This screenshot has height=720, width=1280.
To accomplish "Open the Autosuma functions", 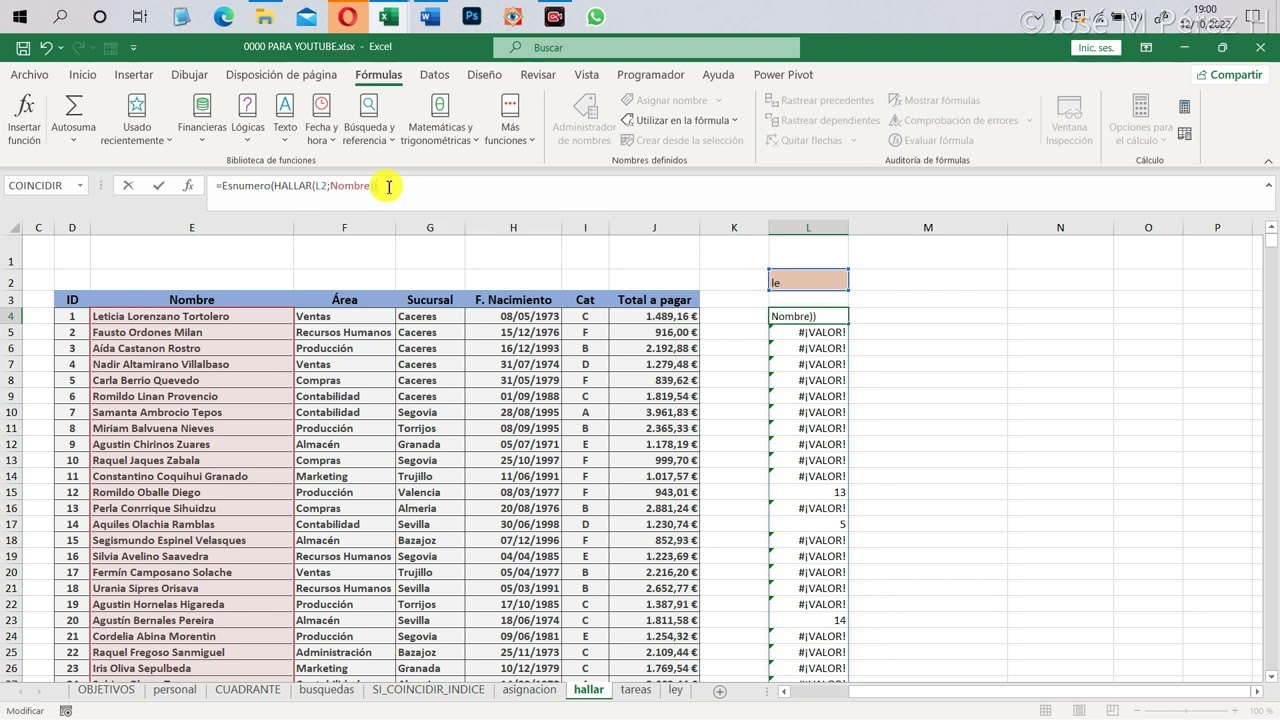I will [x=73, y=120].
